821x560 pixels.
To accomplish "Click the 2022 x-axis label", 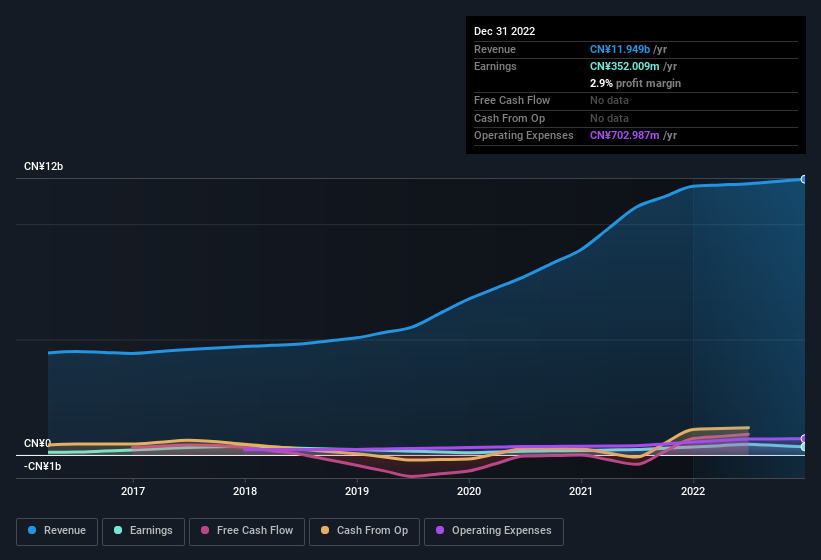I will click(x=693, y=491).
